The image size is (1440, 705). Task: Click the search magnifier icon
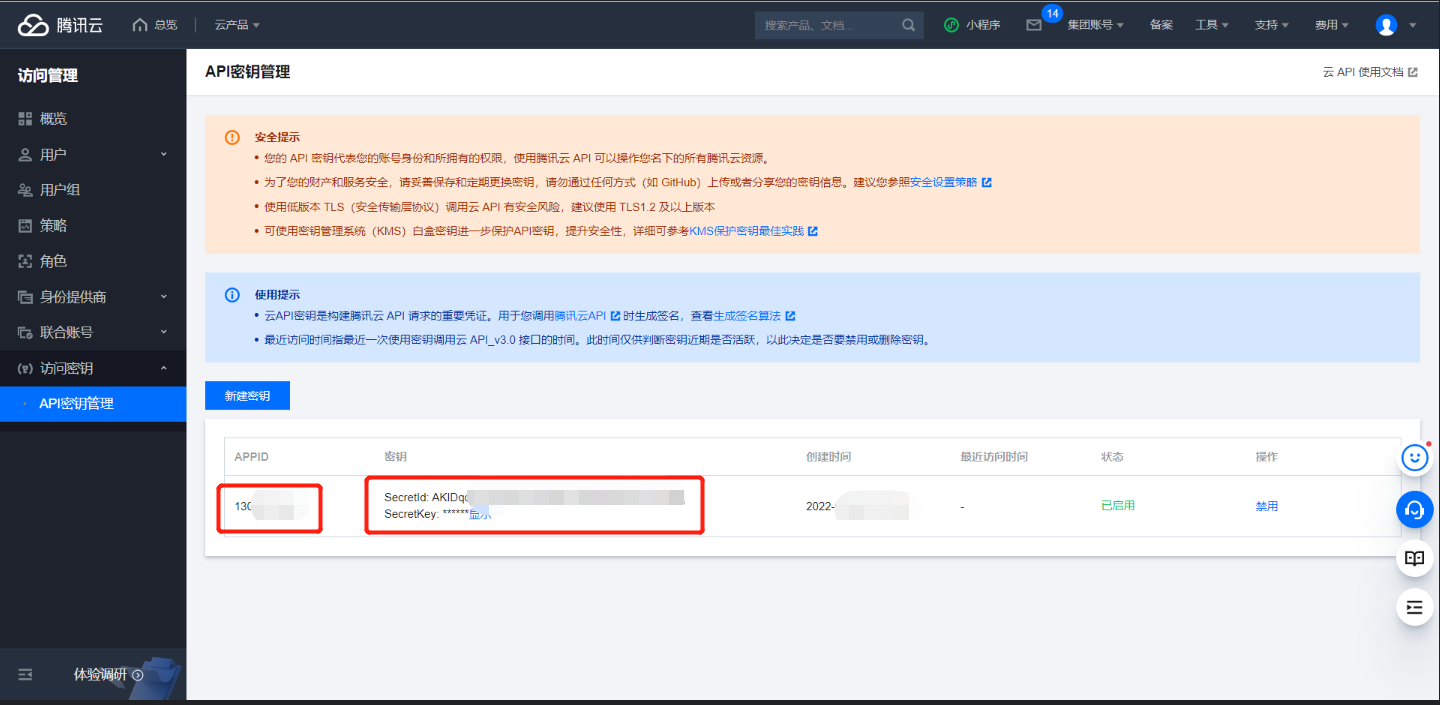(908, 25)
